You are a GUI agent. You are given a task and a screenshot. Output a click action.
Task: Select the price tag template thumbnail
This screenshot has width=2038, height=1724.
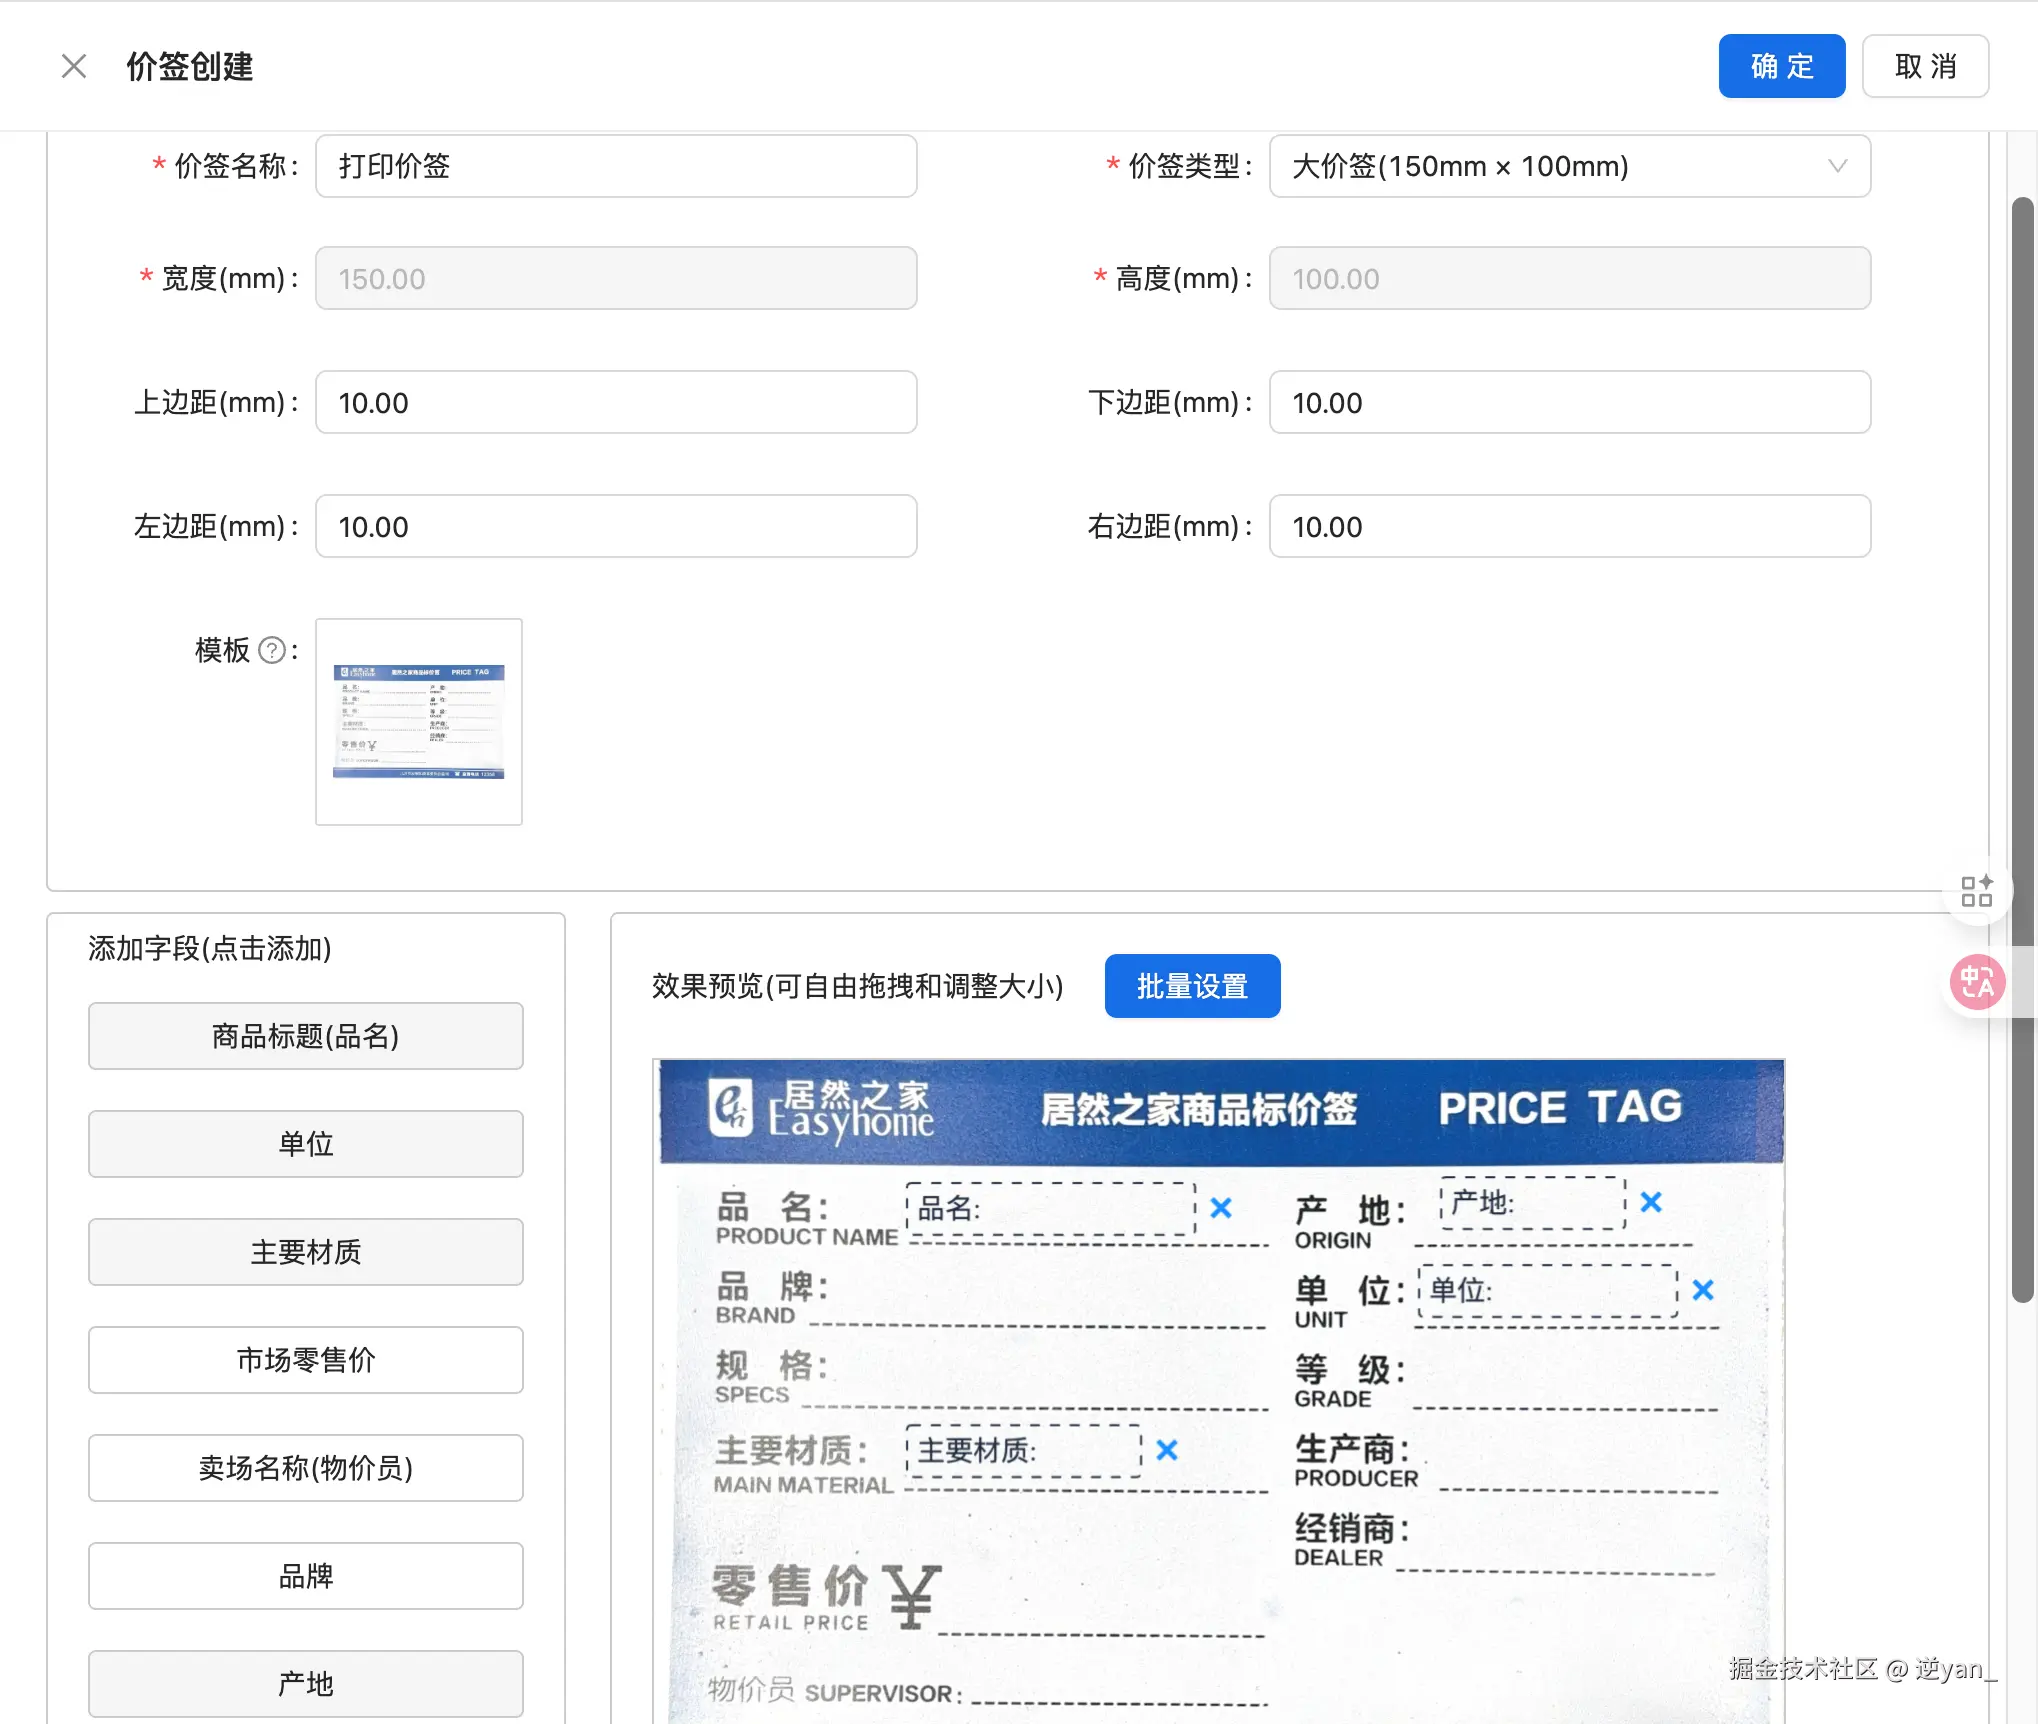pyautogui.click(x=418, y=722)
